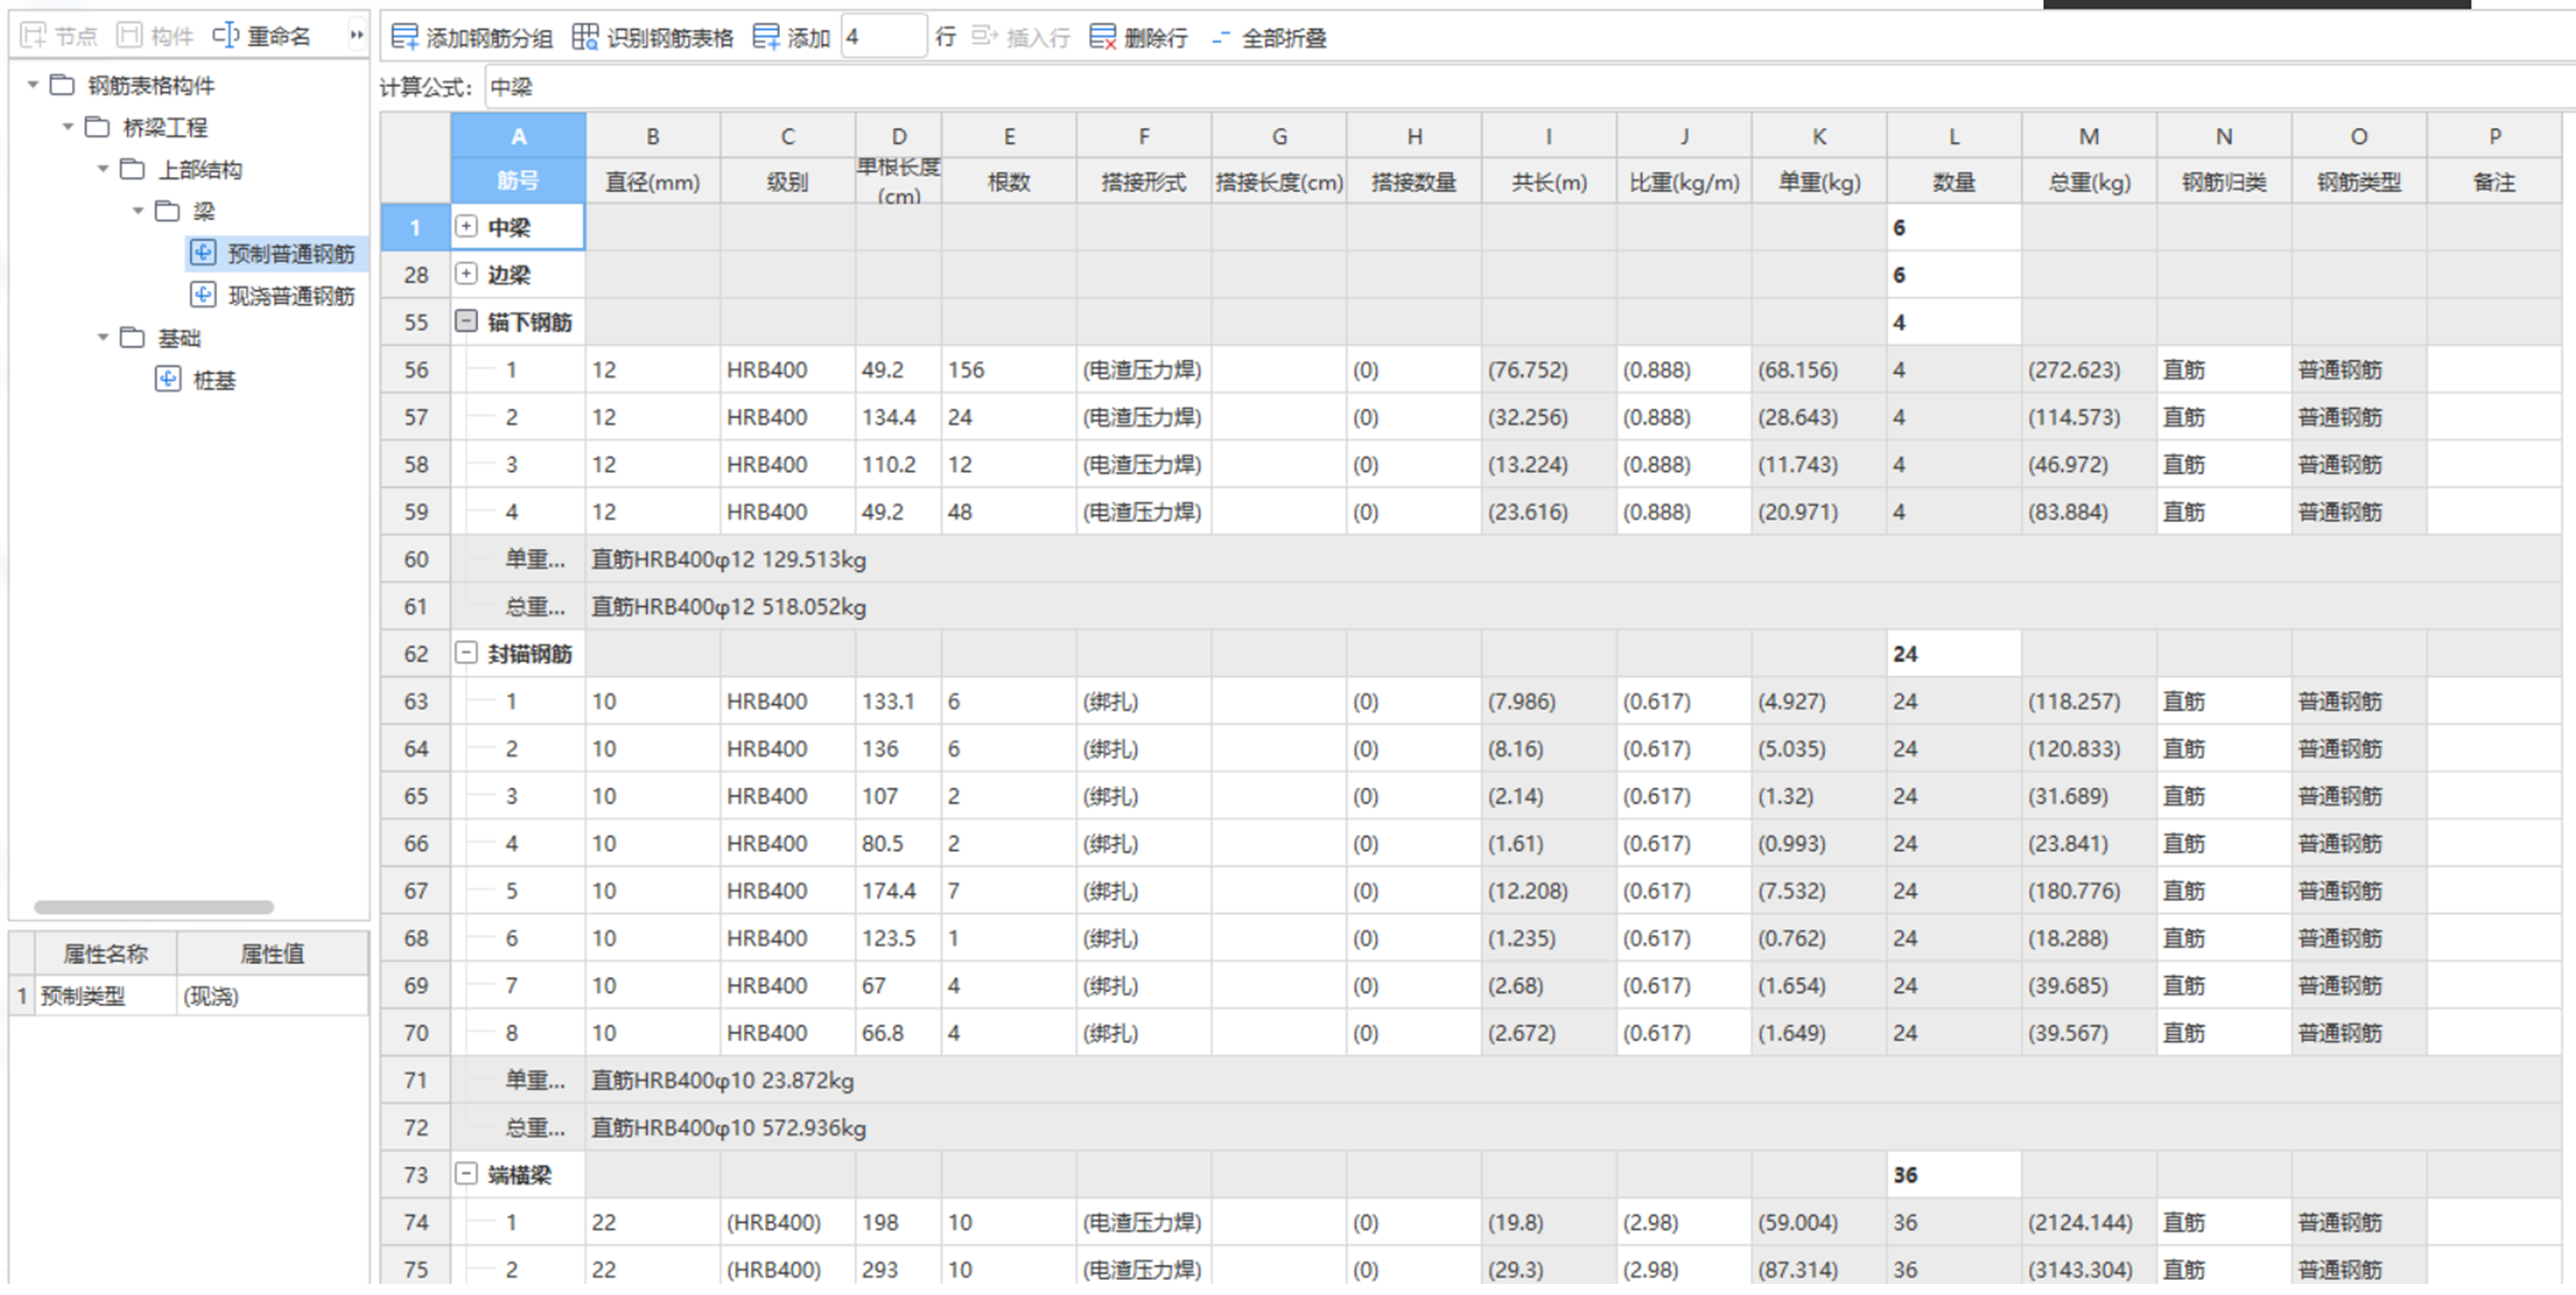Collapse the 钢筋表格构件 tree root arrow
The image size is (2576, 1295).
tap(33, 85)
